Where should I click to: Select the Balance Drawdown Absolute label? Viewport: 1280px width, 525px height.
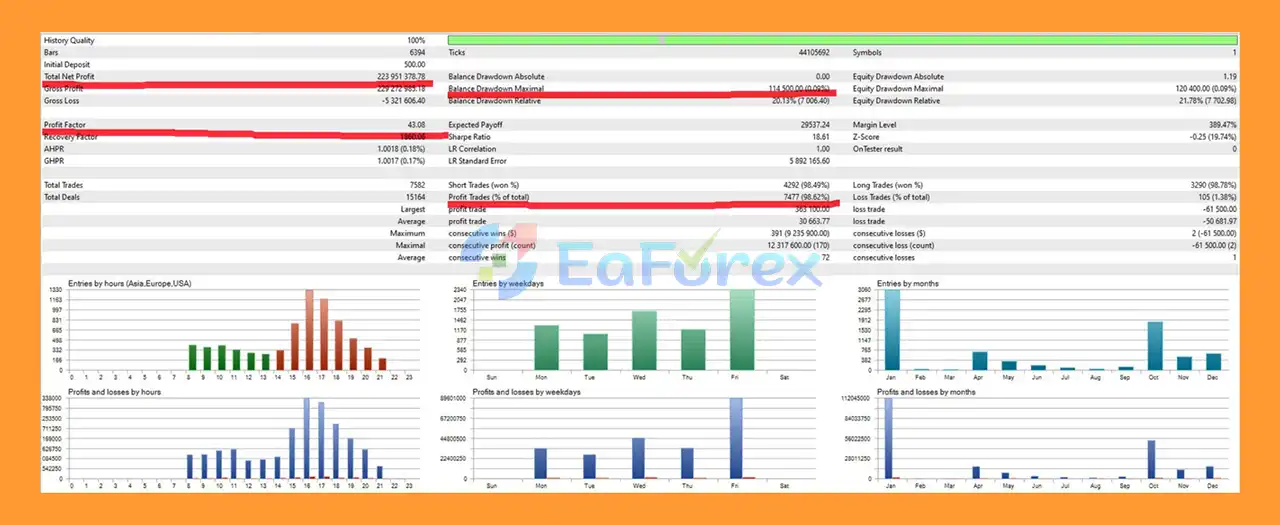[496, 76]
